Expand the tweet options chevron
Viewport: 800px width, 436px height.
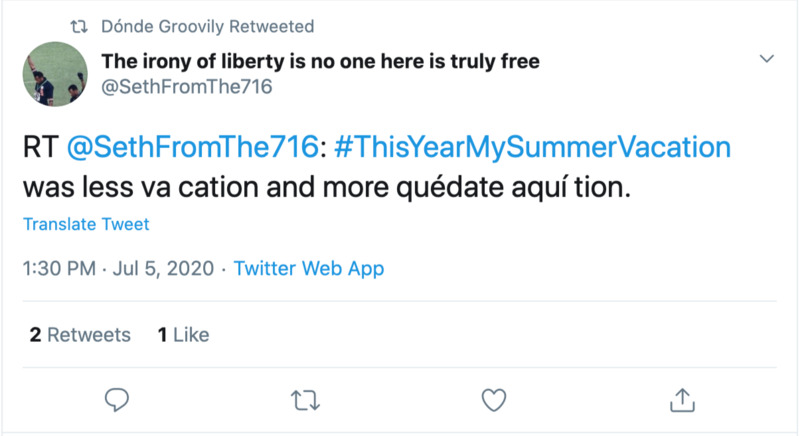[x=767, y=60]
